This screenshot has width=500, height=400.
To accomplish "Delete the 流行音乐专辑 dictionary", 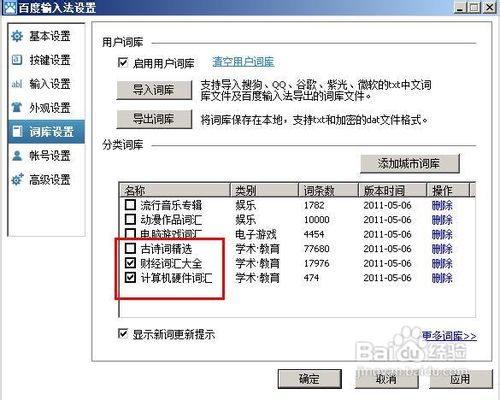I will 442,205.
